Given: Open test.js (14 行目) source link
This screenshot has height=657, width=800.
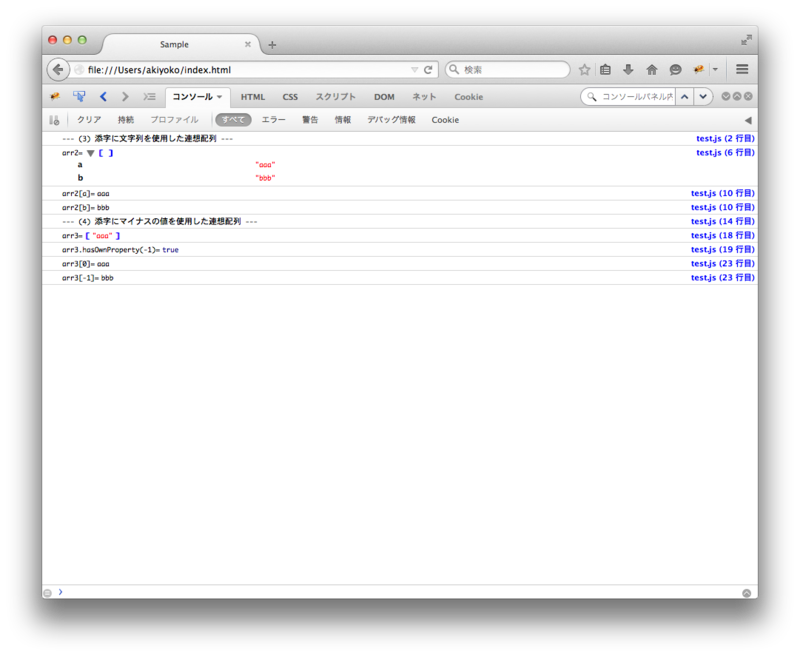Looking at the screenshot, I should tap(722, 221).
